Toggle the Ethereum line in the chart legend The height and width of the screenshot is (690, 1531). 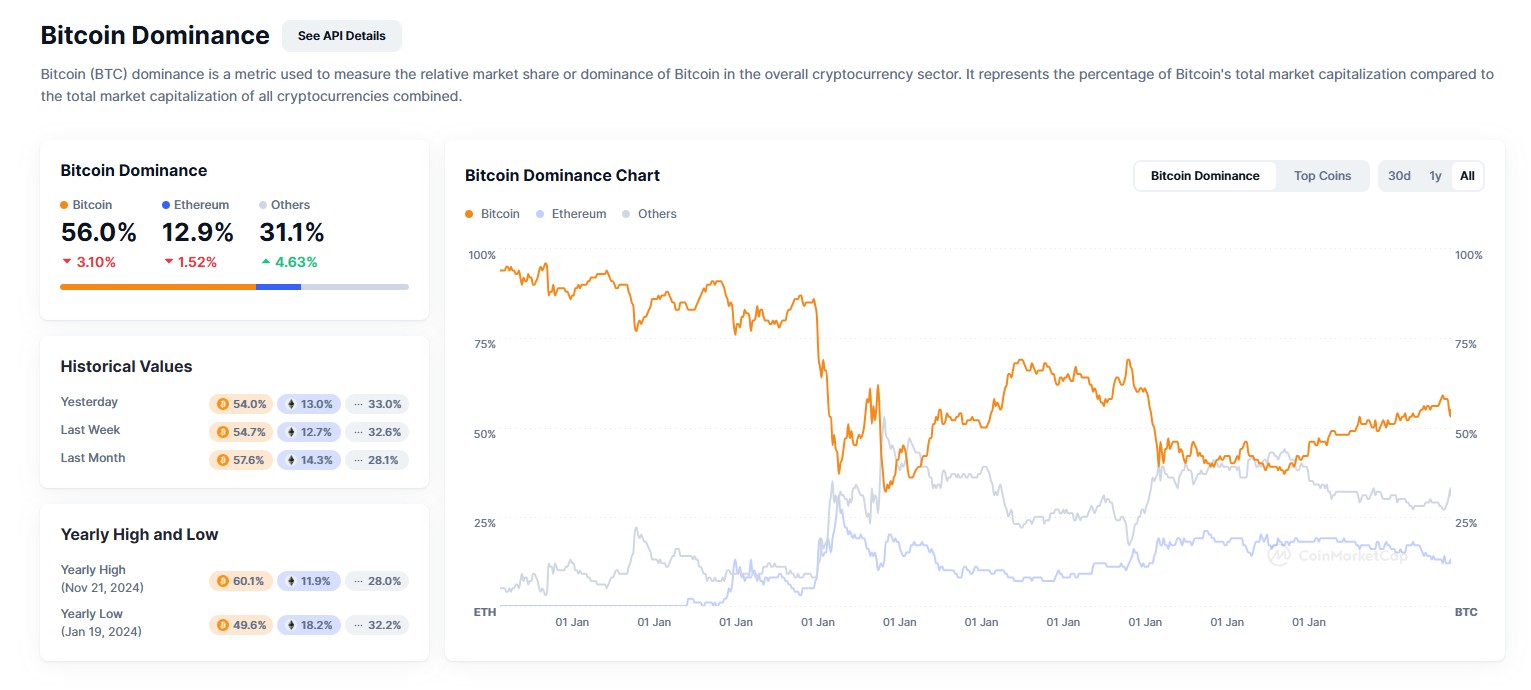point(571,213)
